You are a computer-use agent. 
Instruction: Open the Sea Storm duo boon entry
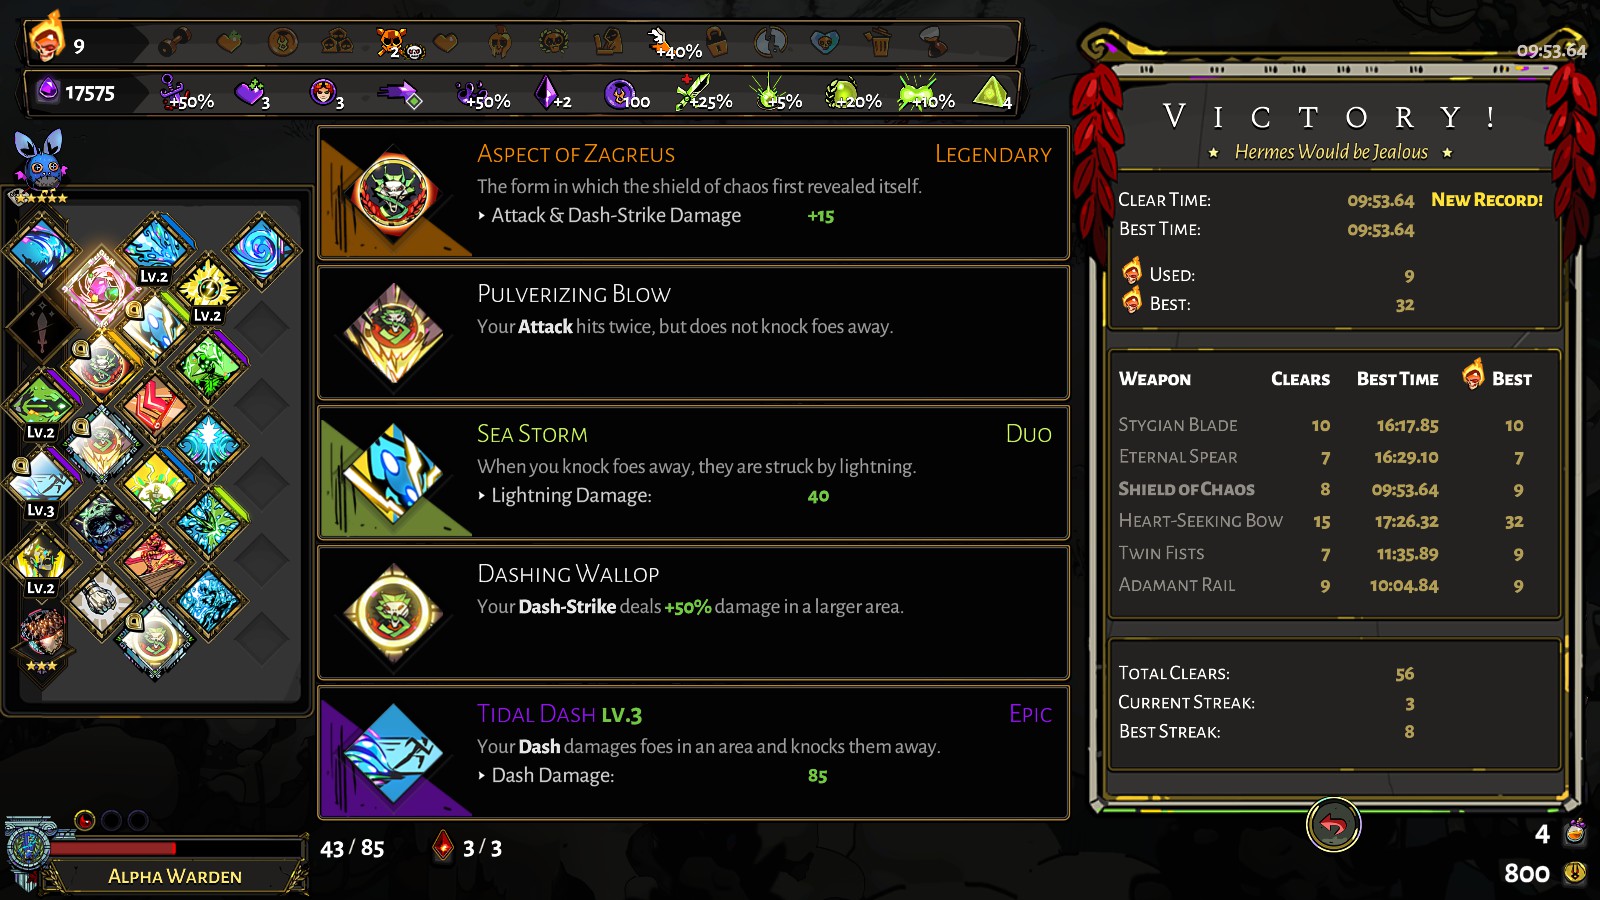[693, 473]
